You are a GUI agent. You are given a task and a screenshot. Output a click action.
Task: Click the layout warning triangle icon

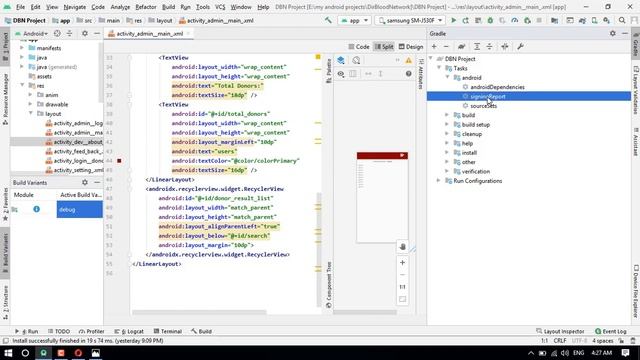click(408, 60)
